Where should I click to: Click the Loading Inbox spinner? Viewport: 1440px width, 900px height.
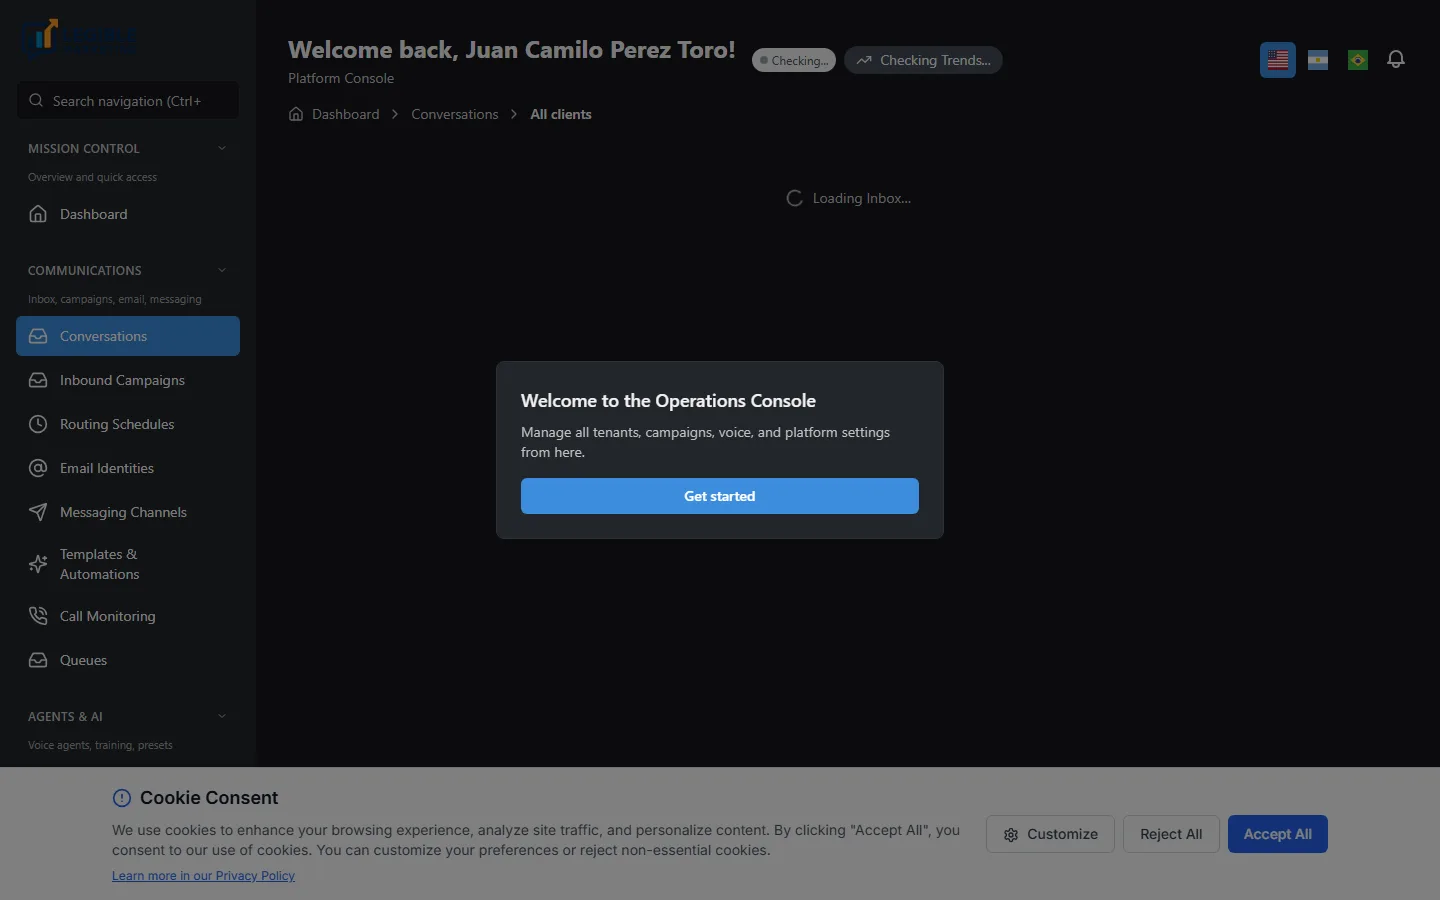[x=795, y=198]
